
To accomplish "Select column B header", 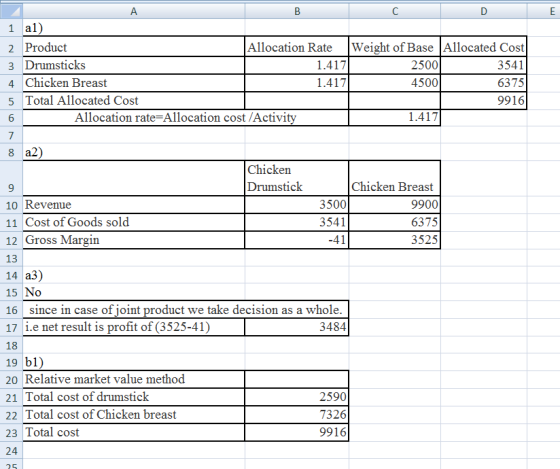I will [x=297, y=11].
